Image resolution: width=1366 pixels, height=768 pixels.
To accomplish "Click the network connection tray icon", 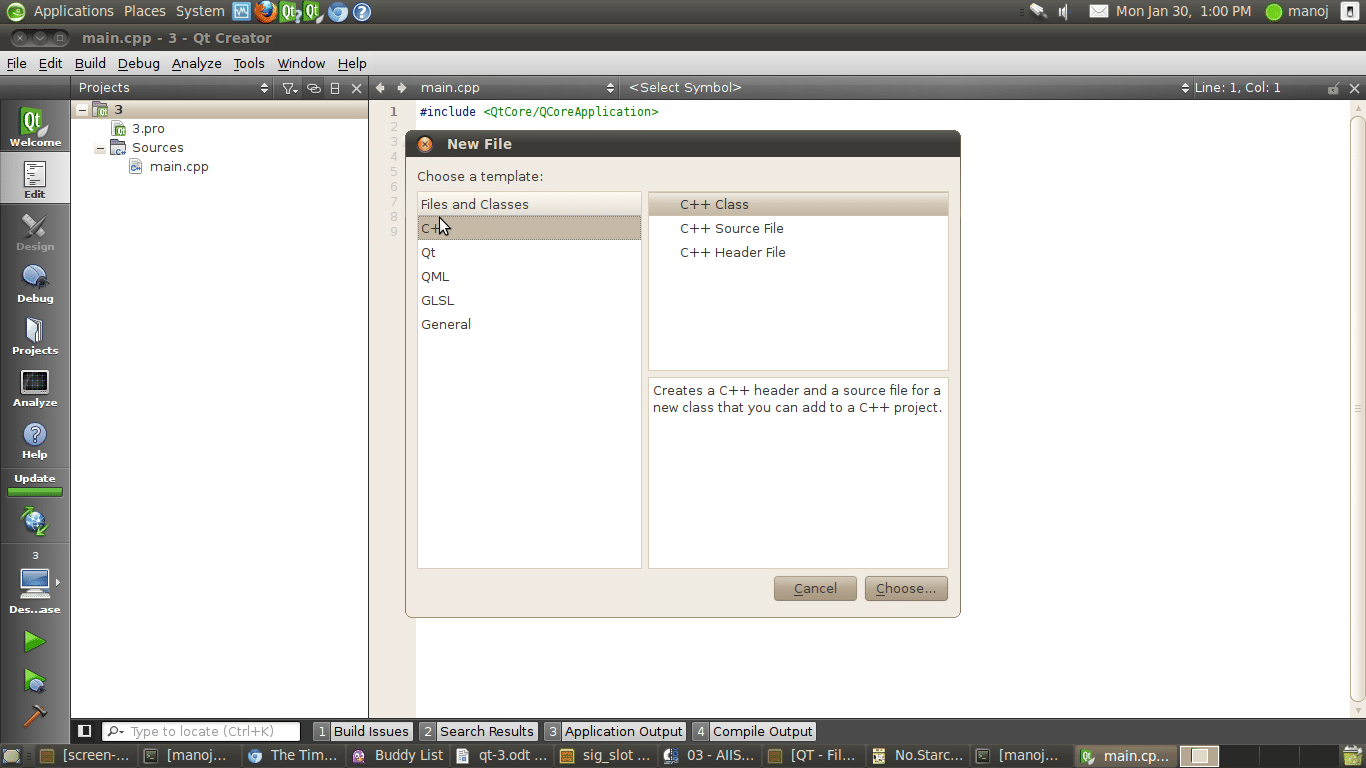I will click(1039, 12).
